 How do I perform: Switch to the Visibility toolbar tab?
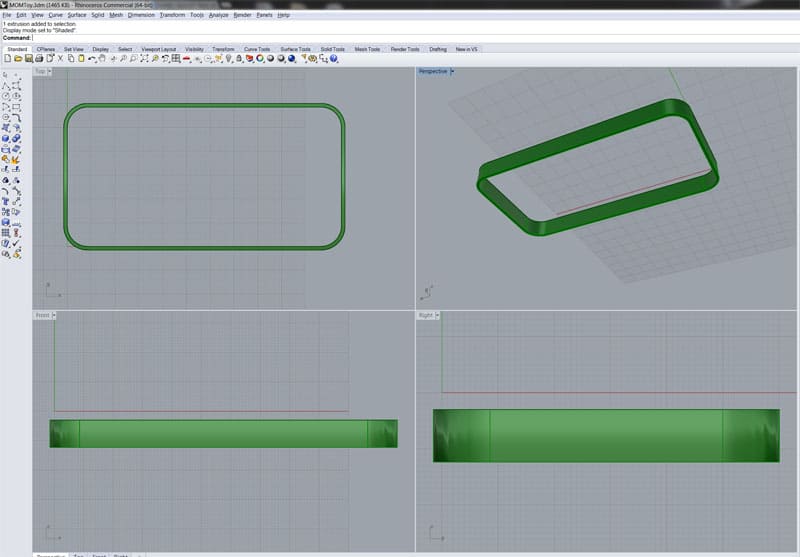click(x=194, y=49)
